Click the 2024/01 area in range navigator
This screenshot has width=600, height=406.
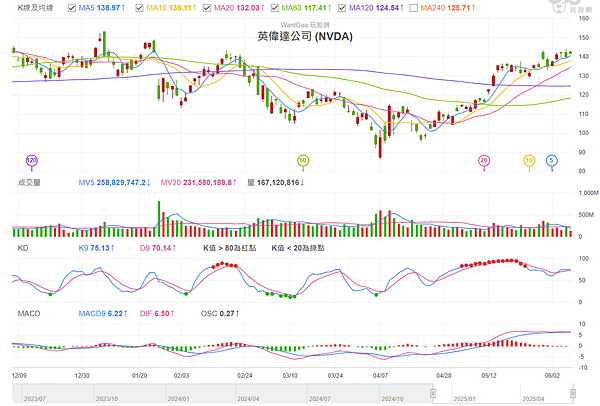tap(178, 399)
